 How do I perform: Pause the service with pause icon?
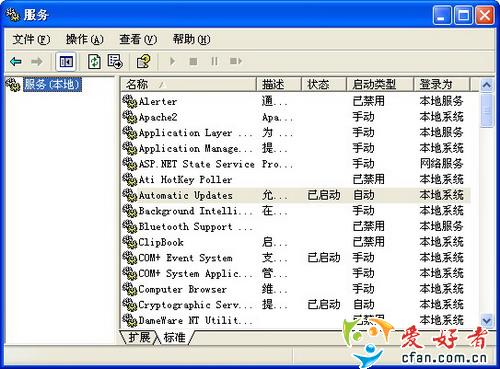coord(214,61)
